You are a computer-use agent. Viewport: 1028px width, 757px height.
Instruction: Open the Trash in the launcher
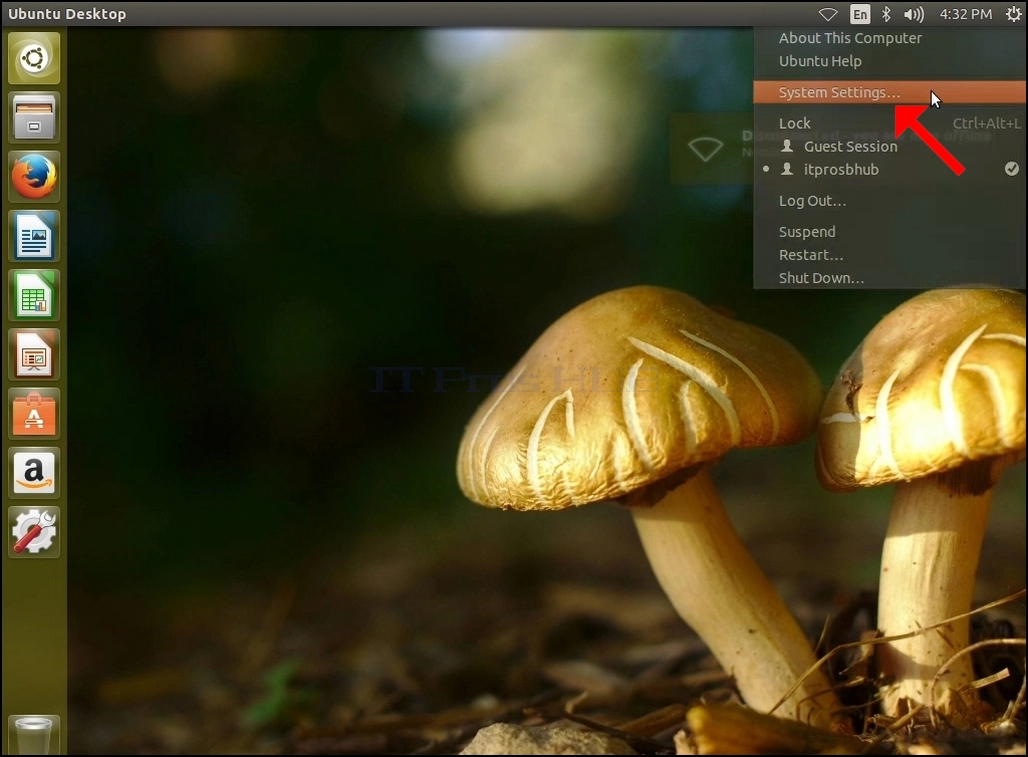[x=34, y=735]
